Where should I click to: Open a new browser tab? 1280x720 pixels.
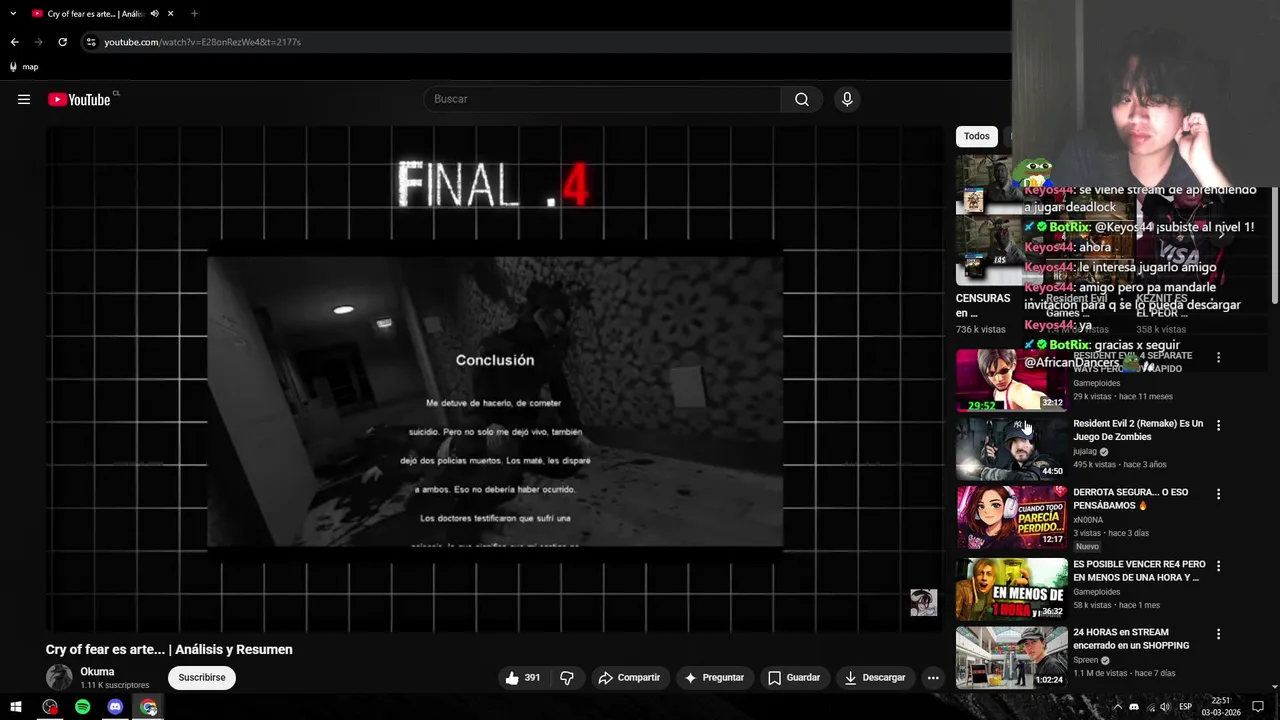coord(194,14)
